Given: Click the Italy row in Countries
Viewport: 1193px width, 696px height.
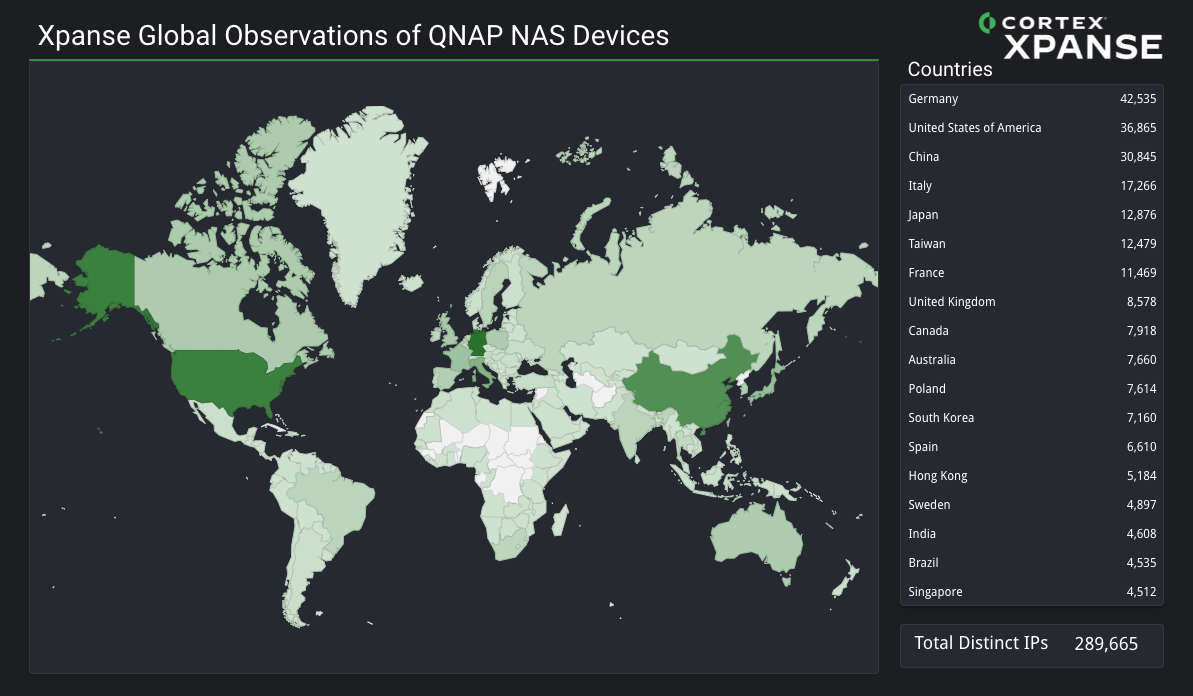Looking at the screenshot, I should tap(1032, 186).
